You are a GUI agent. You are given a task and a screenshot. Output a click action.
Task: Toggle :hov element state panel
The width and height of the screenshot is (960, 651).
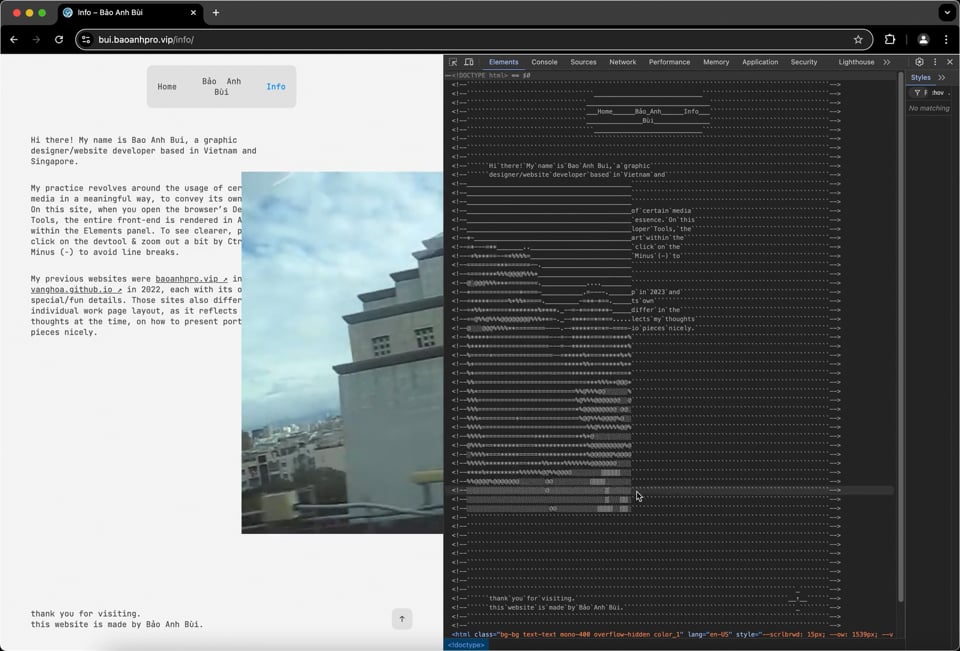(937, 93)
